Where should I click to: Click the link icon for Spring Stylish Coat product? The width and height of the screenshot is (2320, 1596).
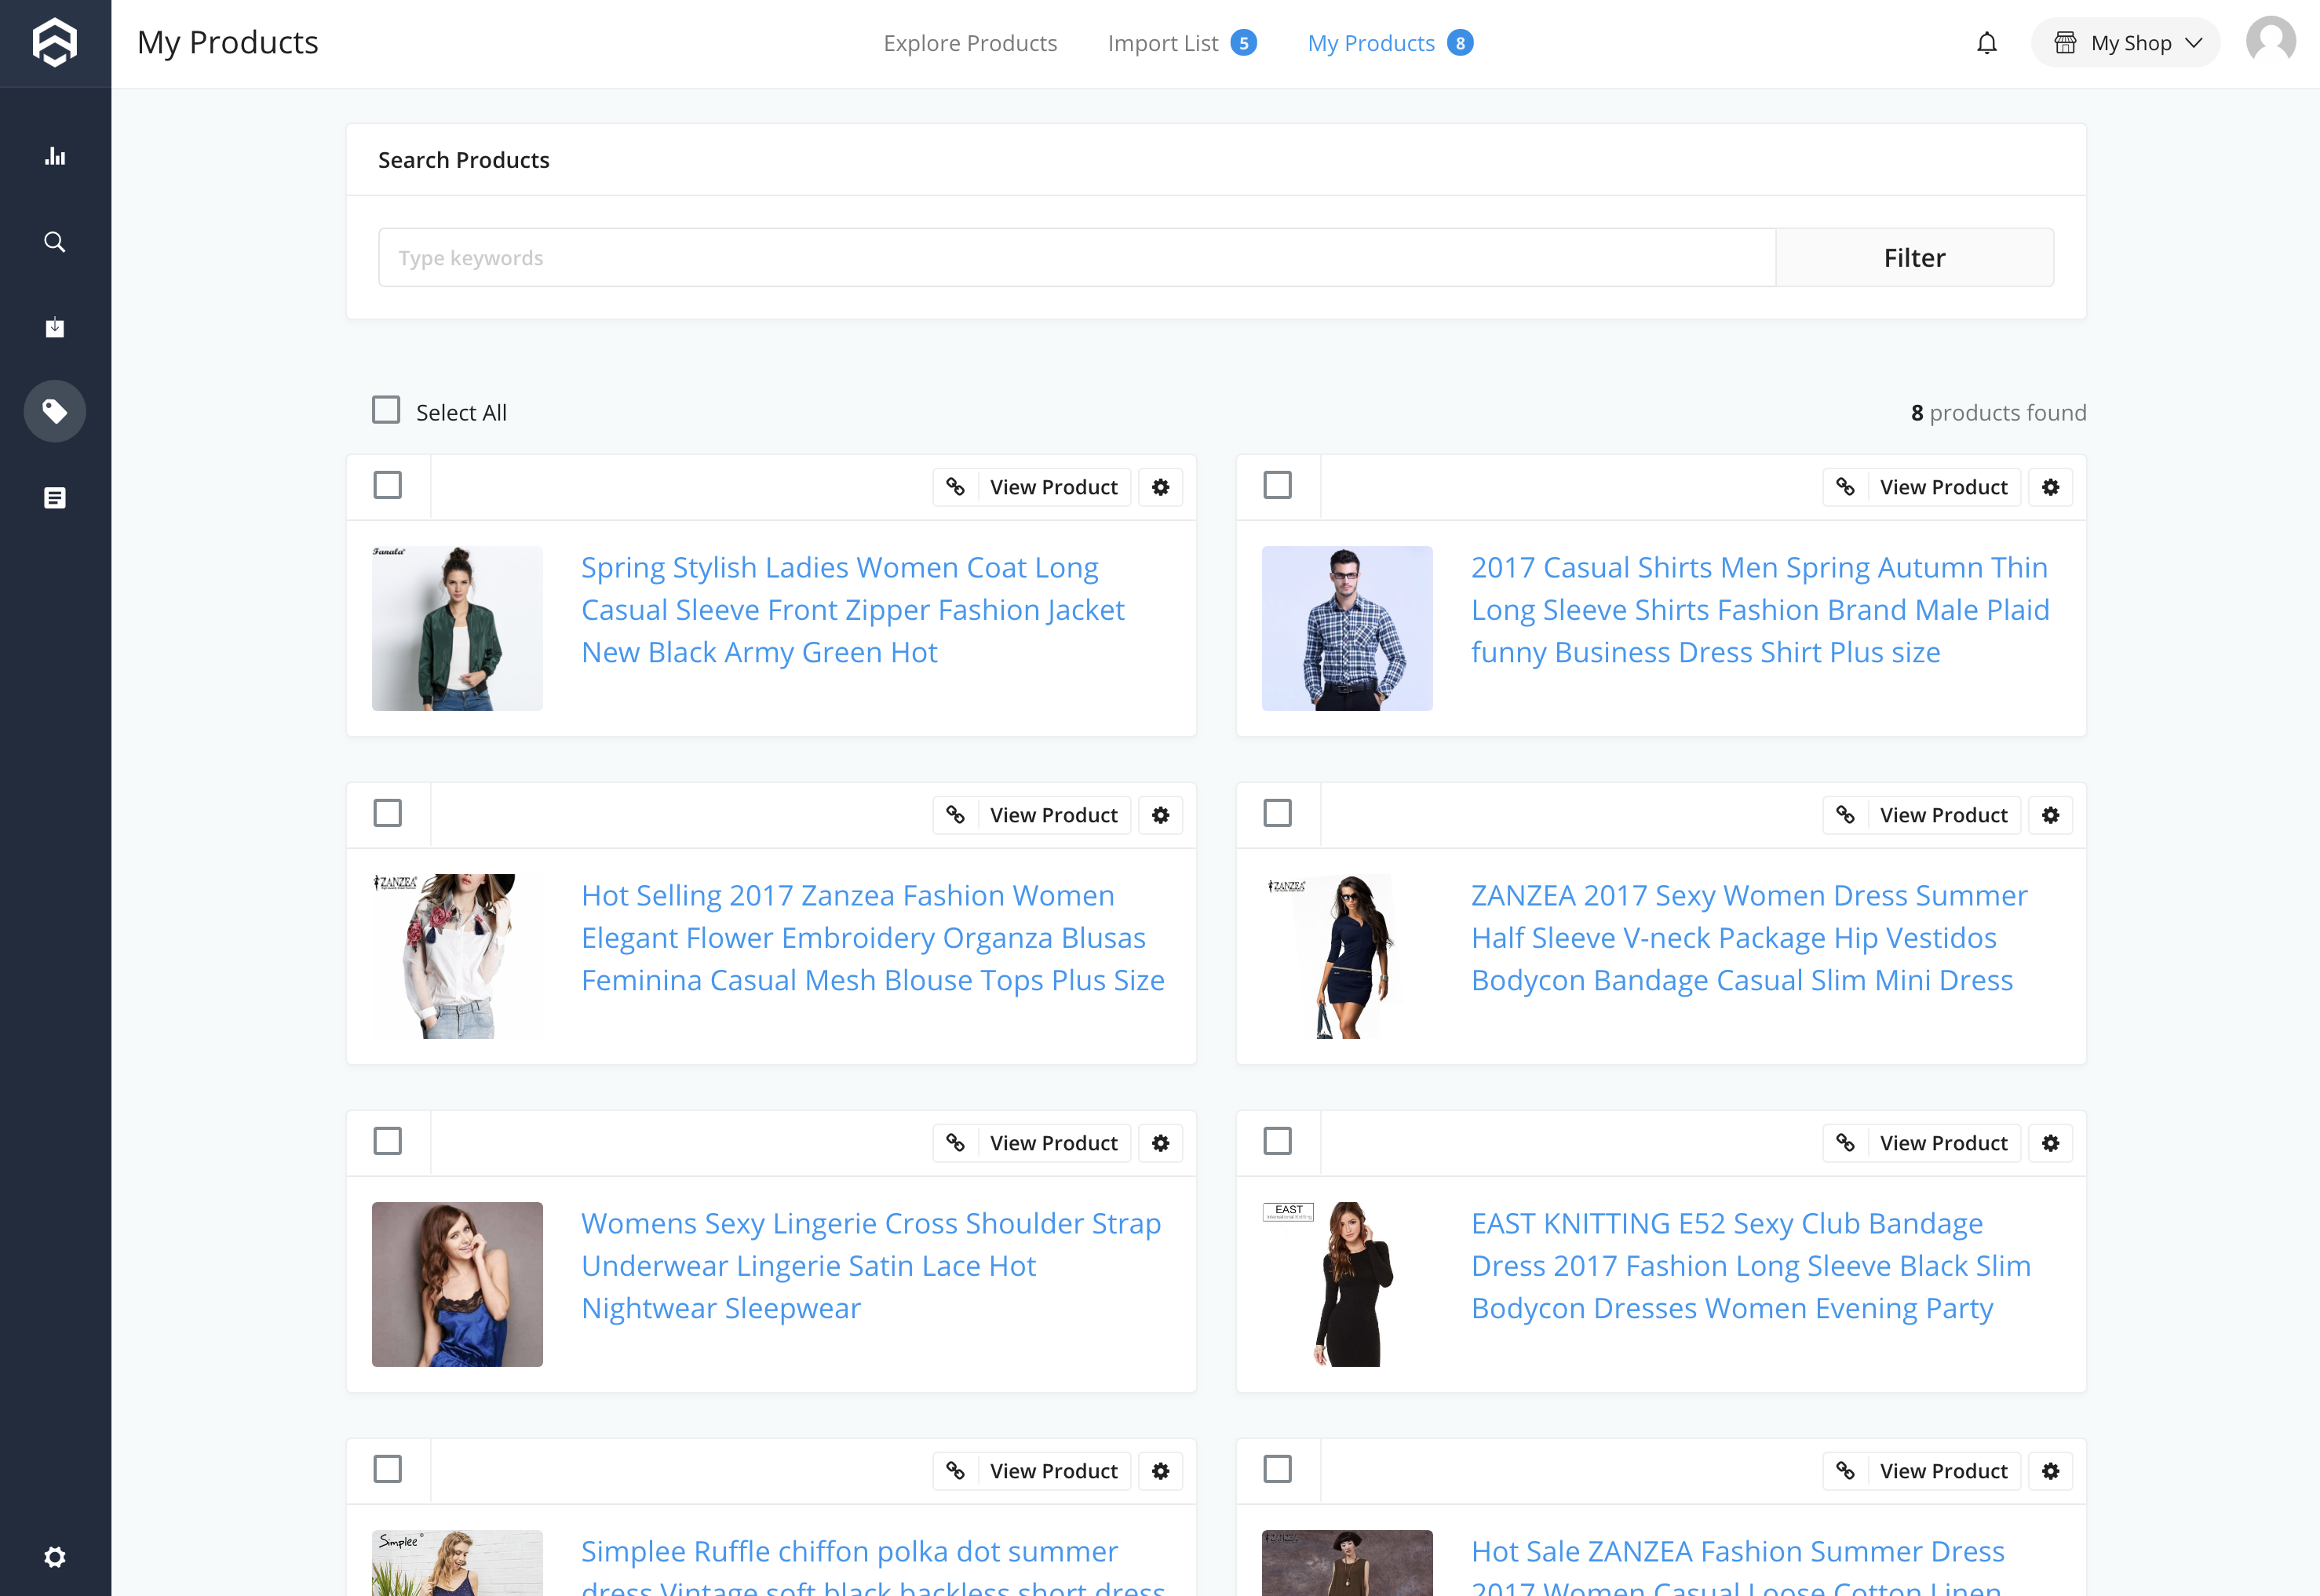point(955,487)
